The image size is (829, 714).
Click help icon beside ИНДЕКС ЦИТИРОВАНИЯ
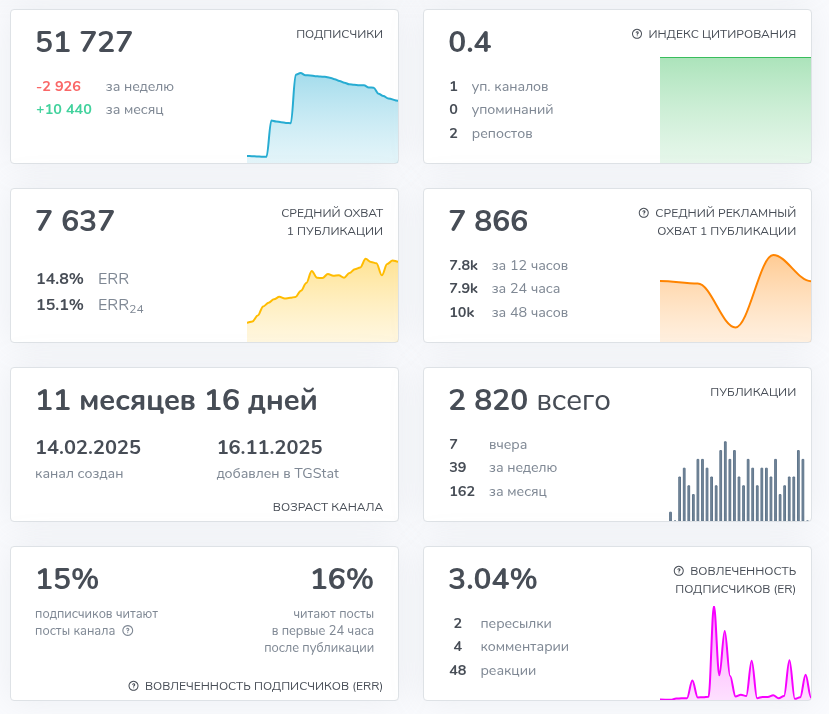[637, 34]
